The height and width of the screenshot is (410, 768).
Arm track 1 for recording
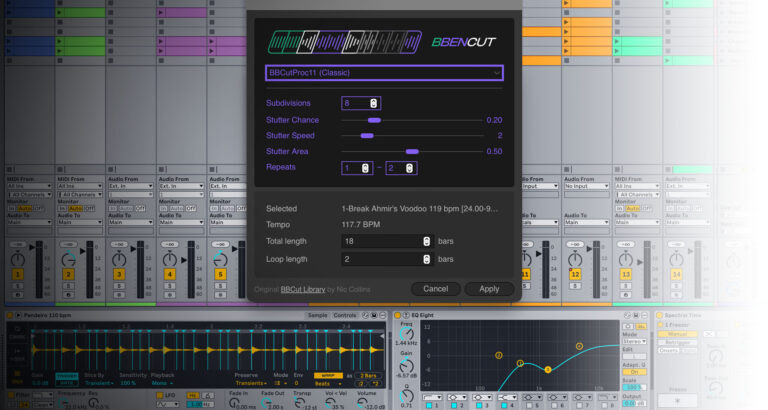tap(18, 295)
